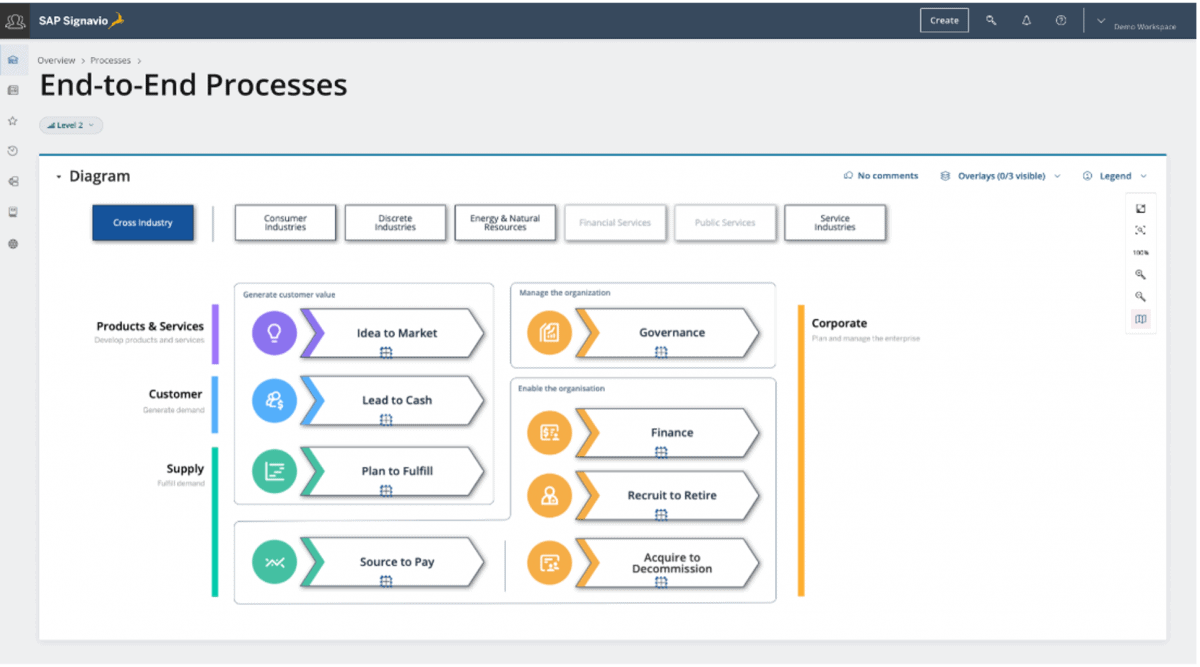
Task: Toggle the Consumer Industries filter
Action: 285,222
